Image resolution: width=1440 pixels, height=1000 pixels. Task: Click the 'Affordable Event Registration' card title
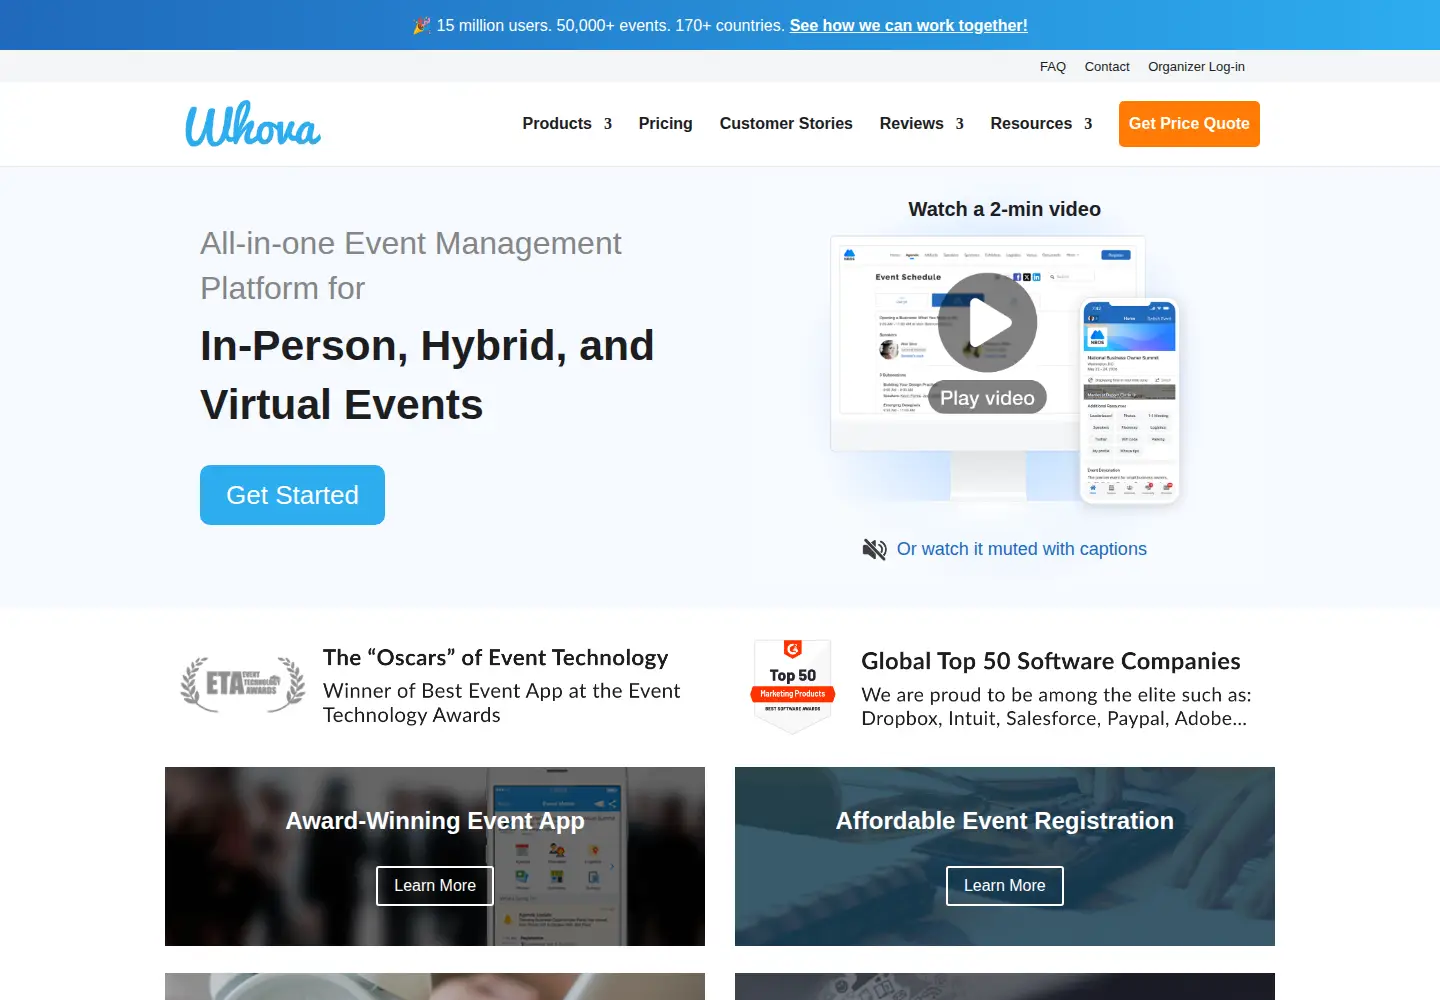pyautogui.click(x=1005, y=821)
